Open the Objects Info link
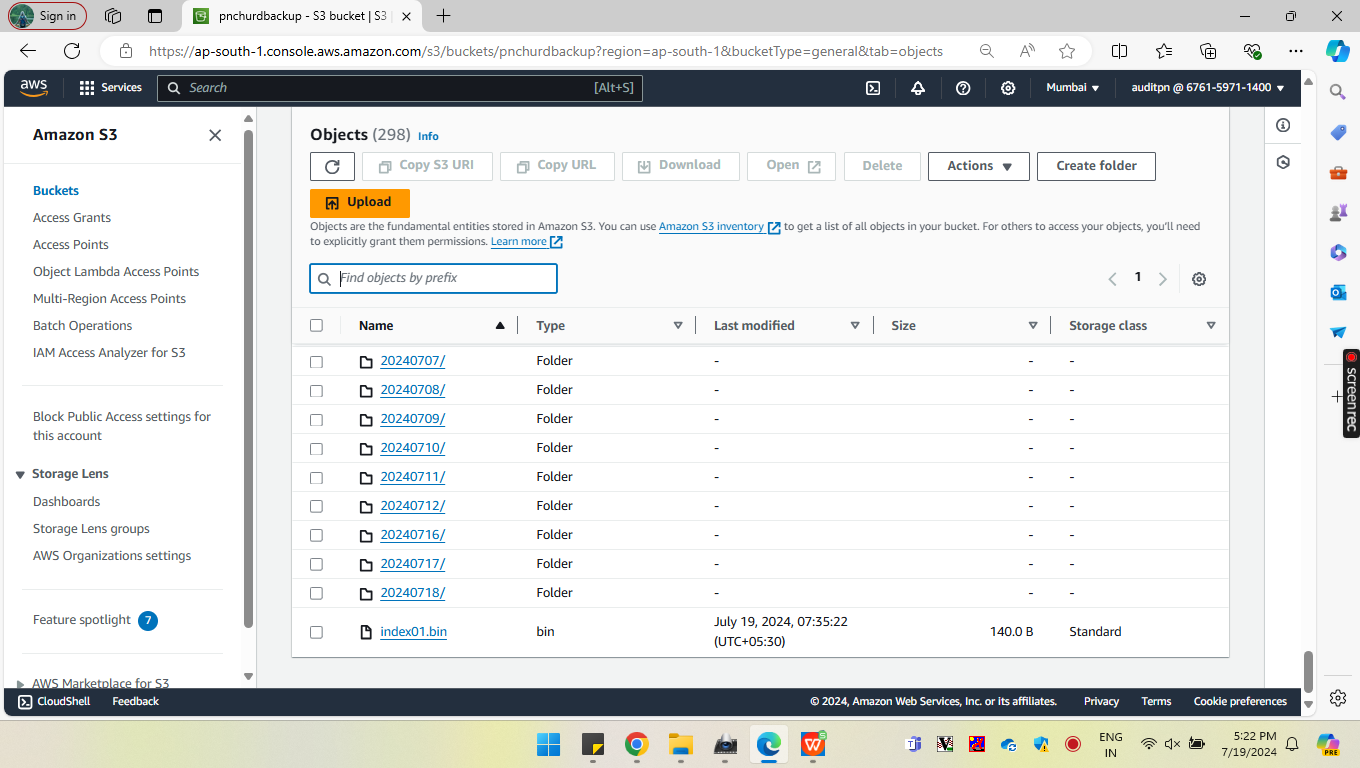Viewport: 1360px width, 768px height. coord(428,136)
